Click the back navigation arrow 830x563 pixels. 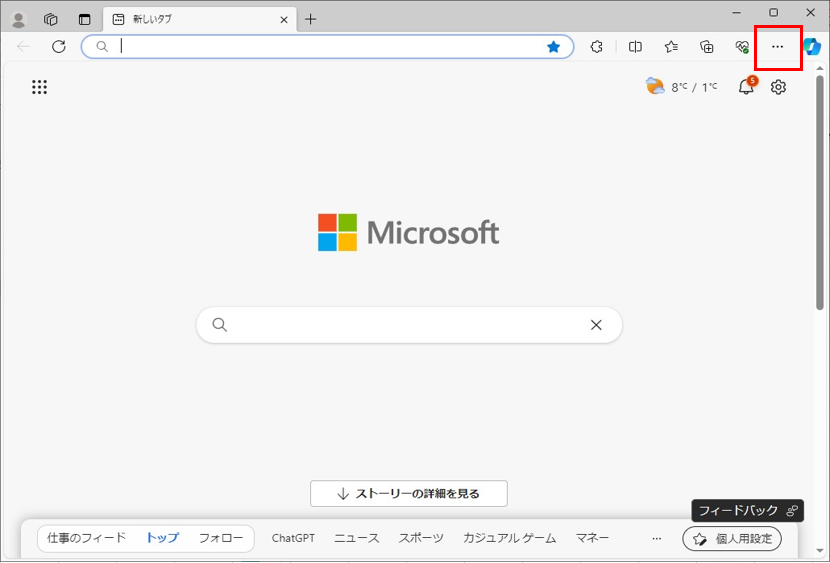point(23,47)
